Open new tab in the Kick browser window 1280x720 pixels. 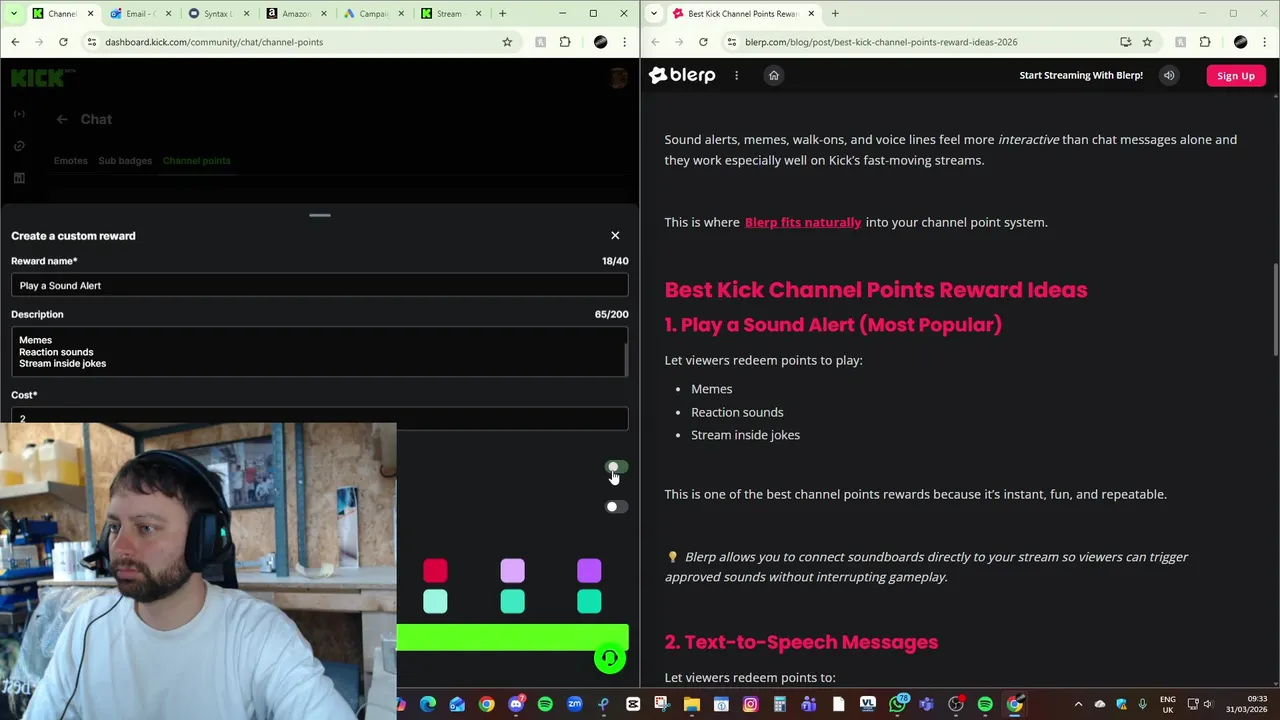(x=503, y=14)
